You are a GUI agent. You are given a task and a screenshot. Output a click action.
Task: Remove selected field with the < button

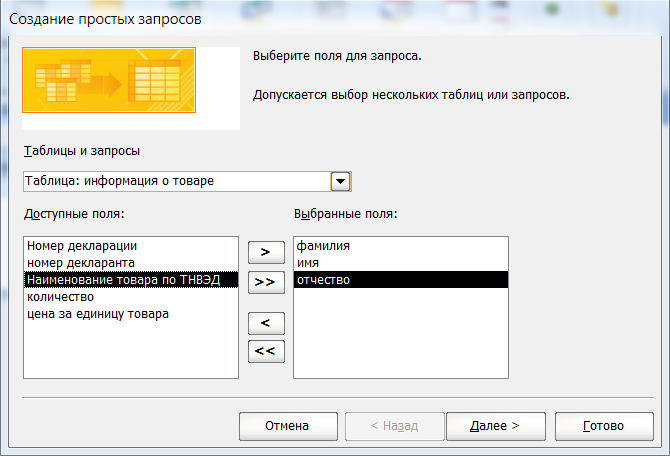[266, 323]
